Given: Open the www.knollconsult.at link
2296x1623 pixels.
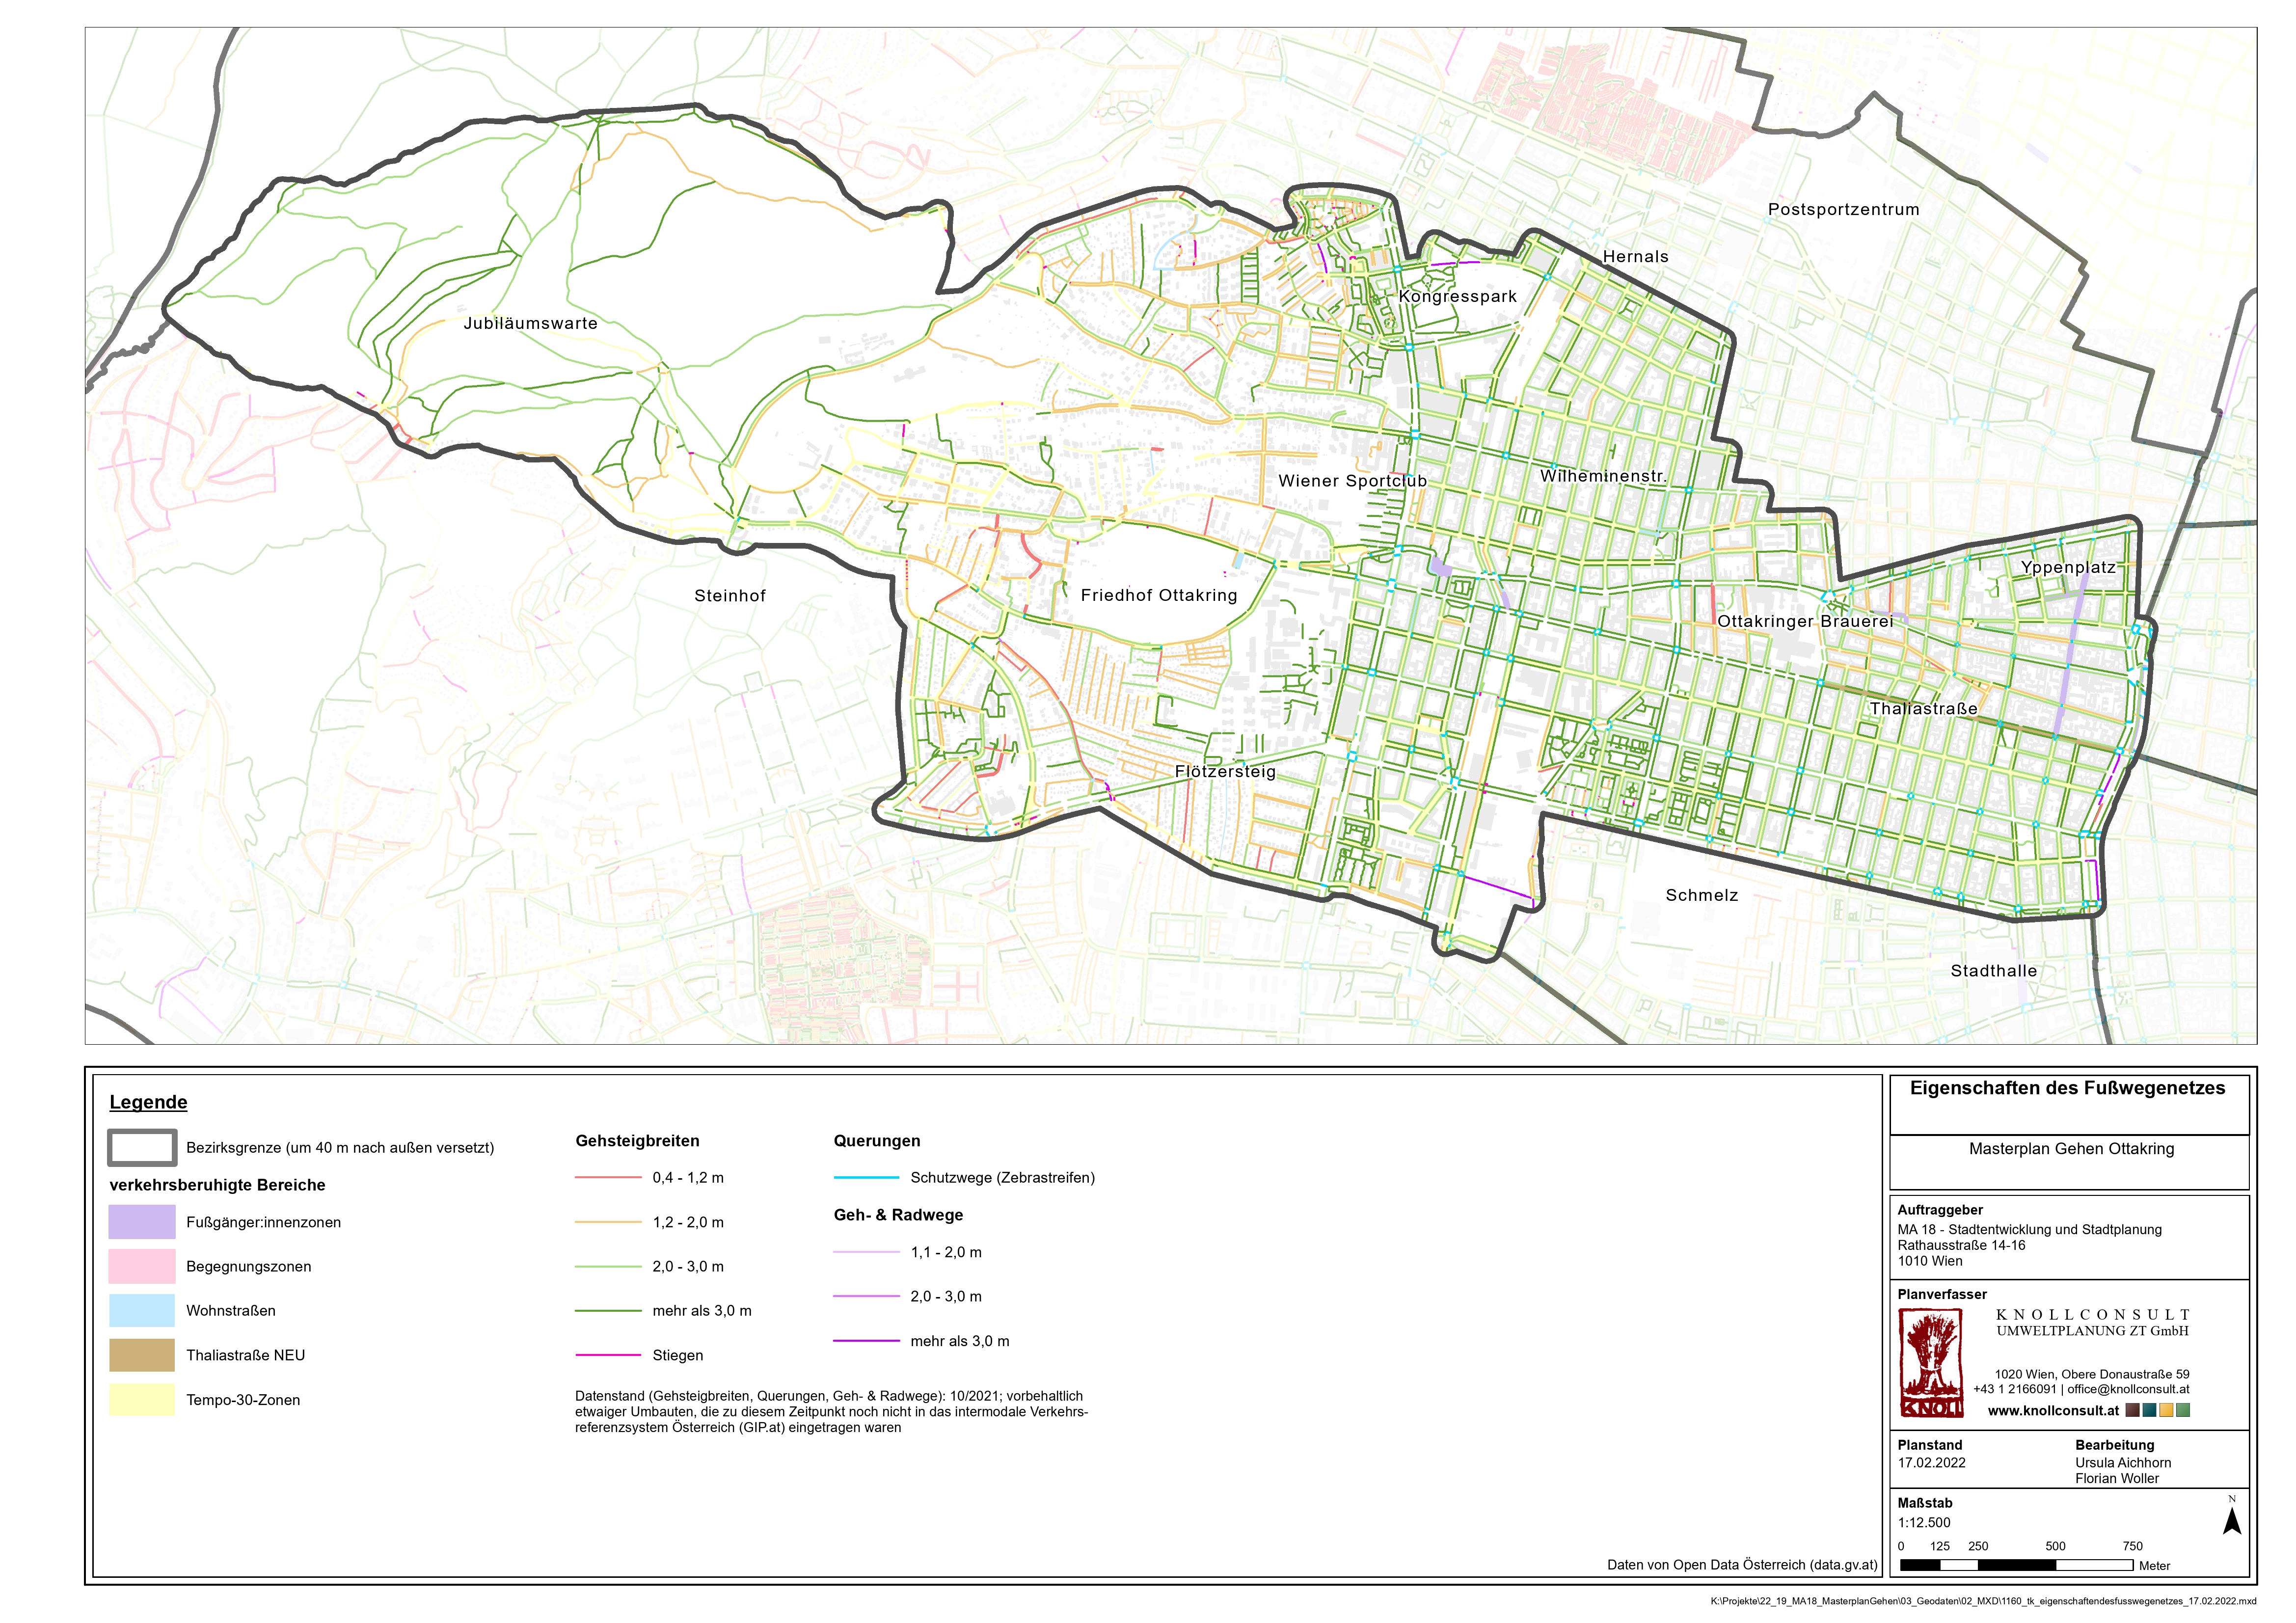Looking at the screenshot, I should click(2053, 1411).
